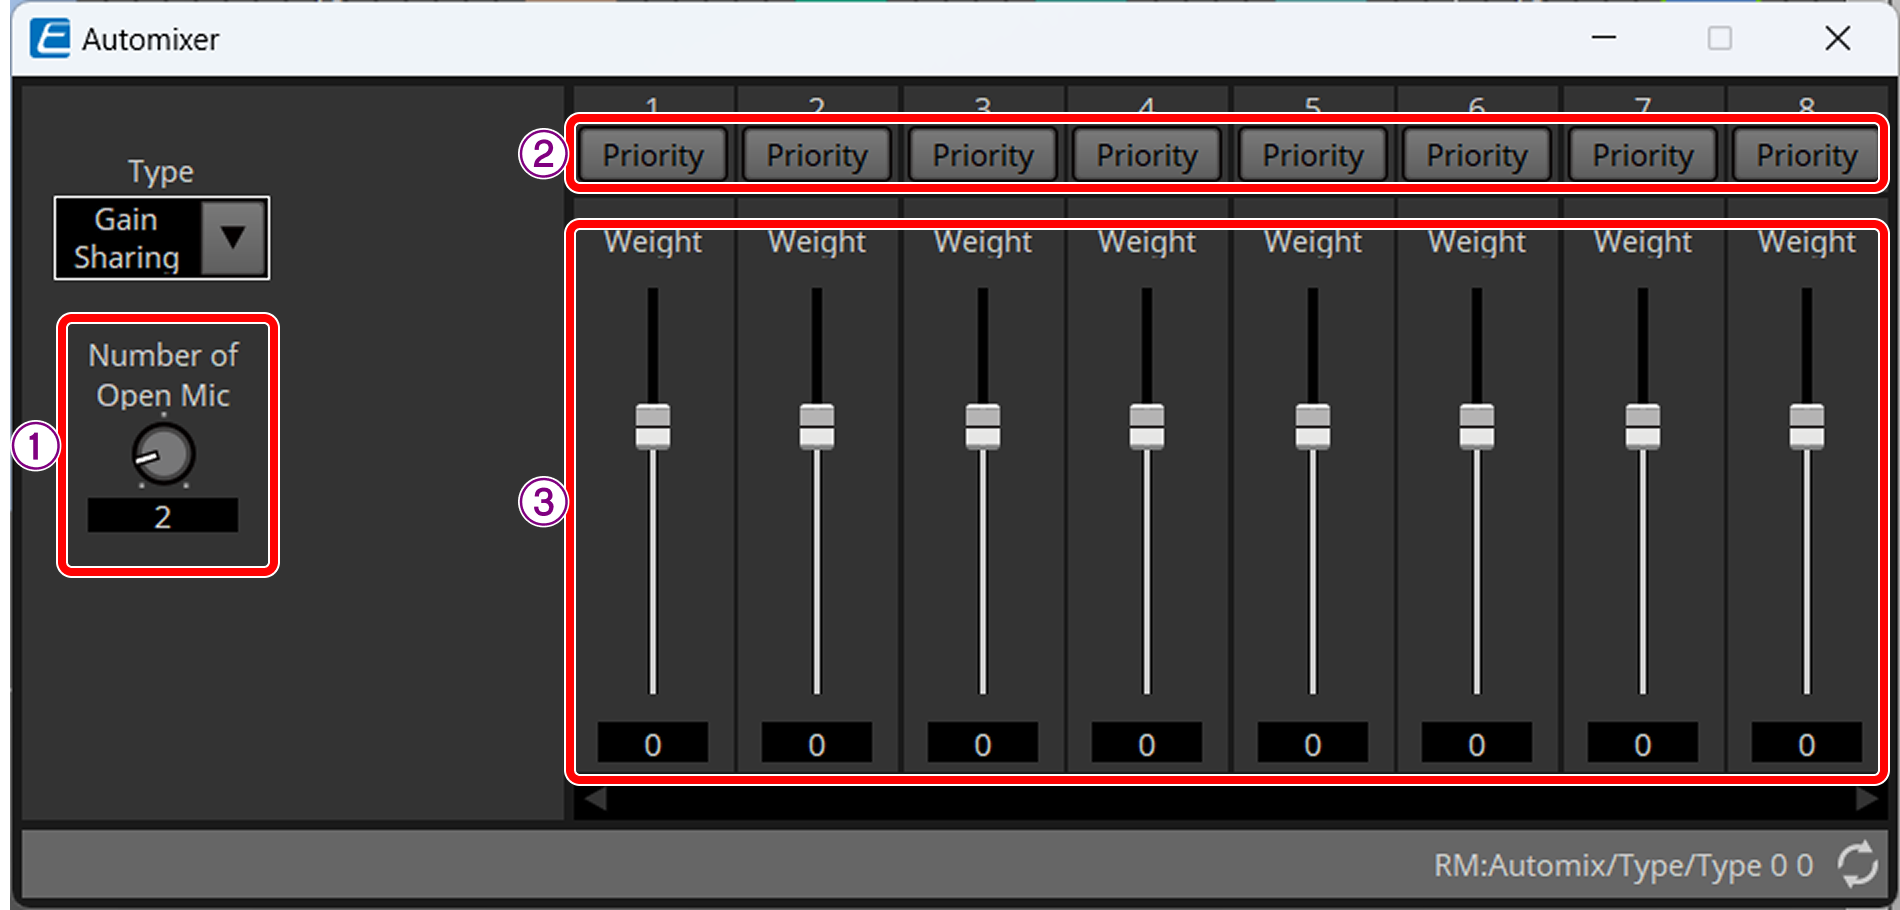Image resolution: width=1900 pixels, height=910 pixels.
Task: Enable Priority on channel 4
Action: (1146, 156)
